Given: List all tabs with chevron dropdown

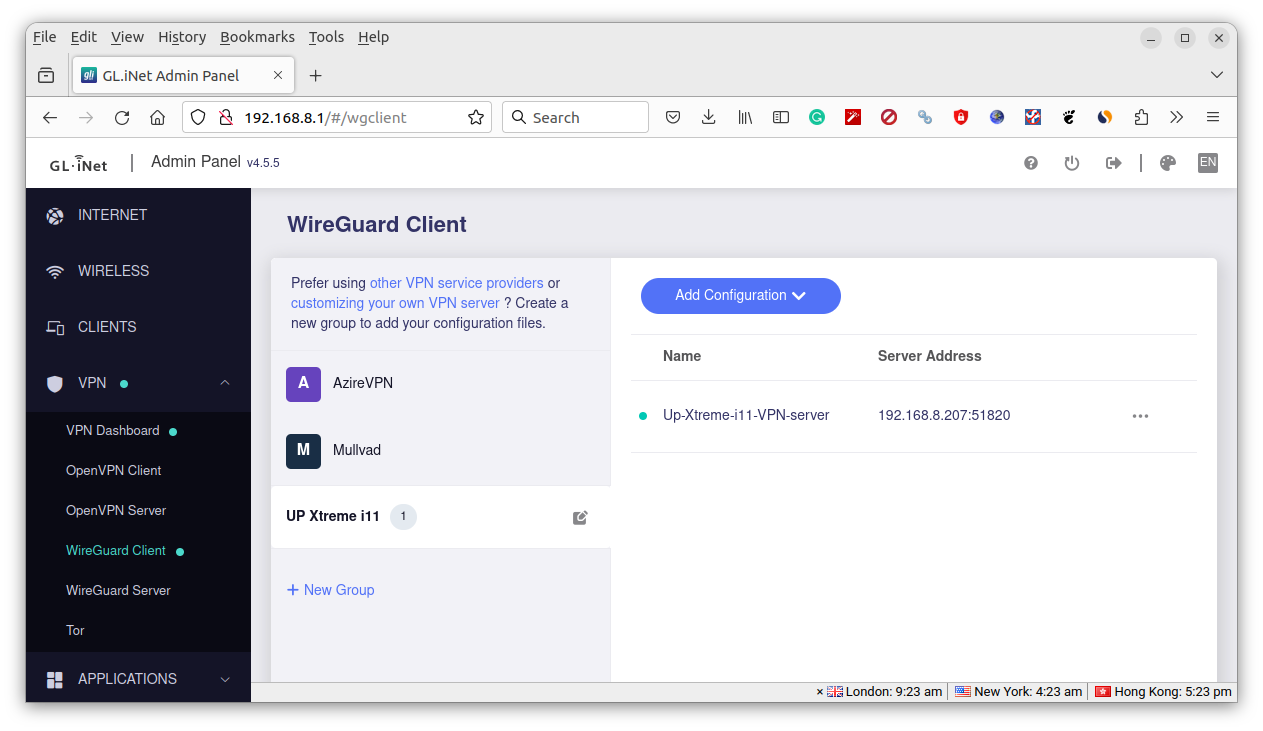Looking at the screenshot, I should pos(1217,75).
